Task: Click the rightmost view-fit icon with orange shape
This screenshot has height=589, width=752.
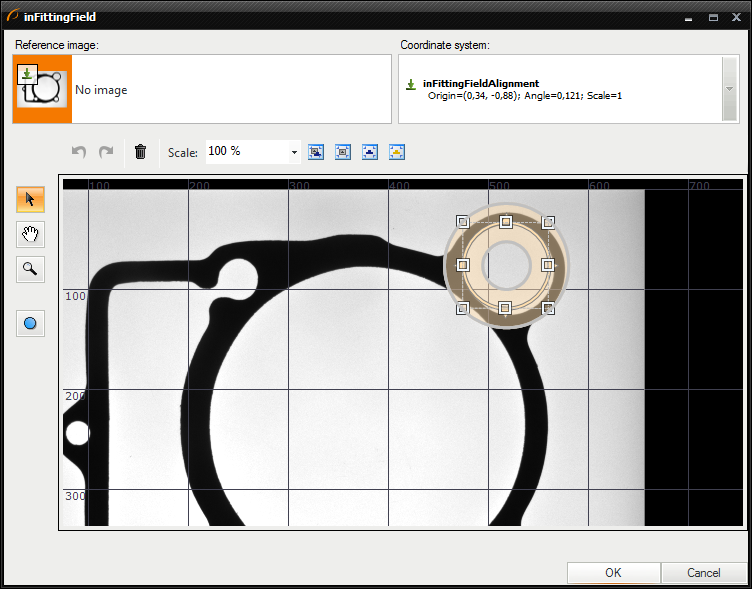Action: [x=397, y=152]
